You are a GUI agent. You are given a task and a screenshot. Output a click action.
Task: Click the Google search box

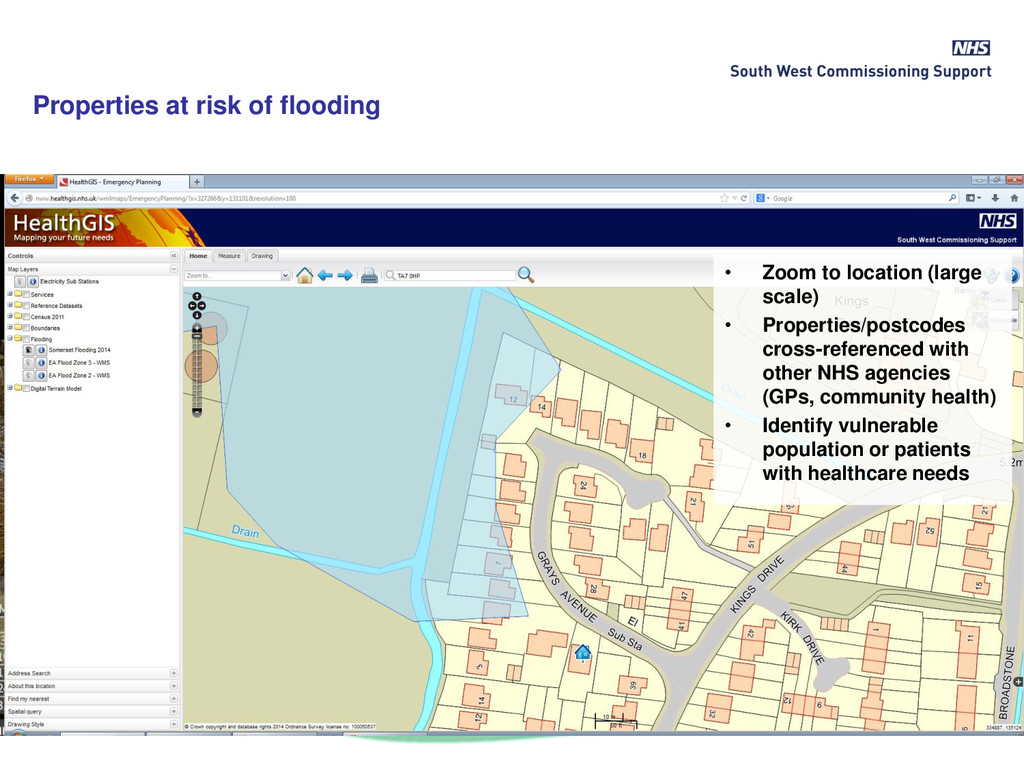[x=856, y=198]
